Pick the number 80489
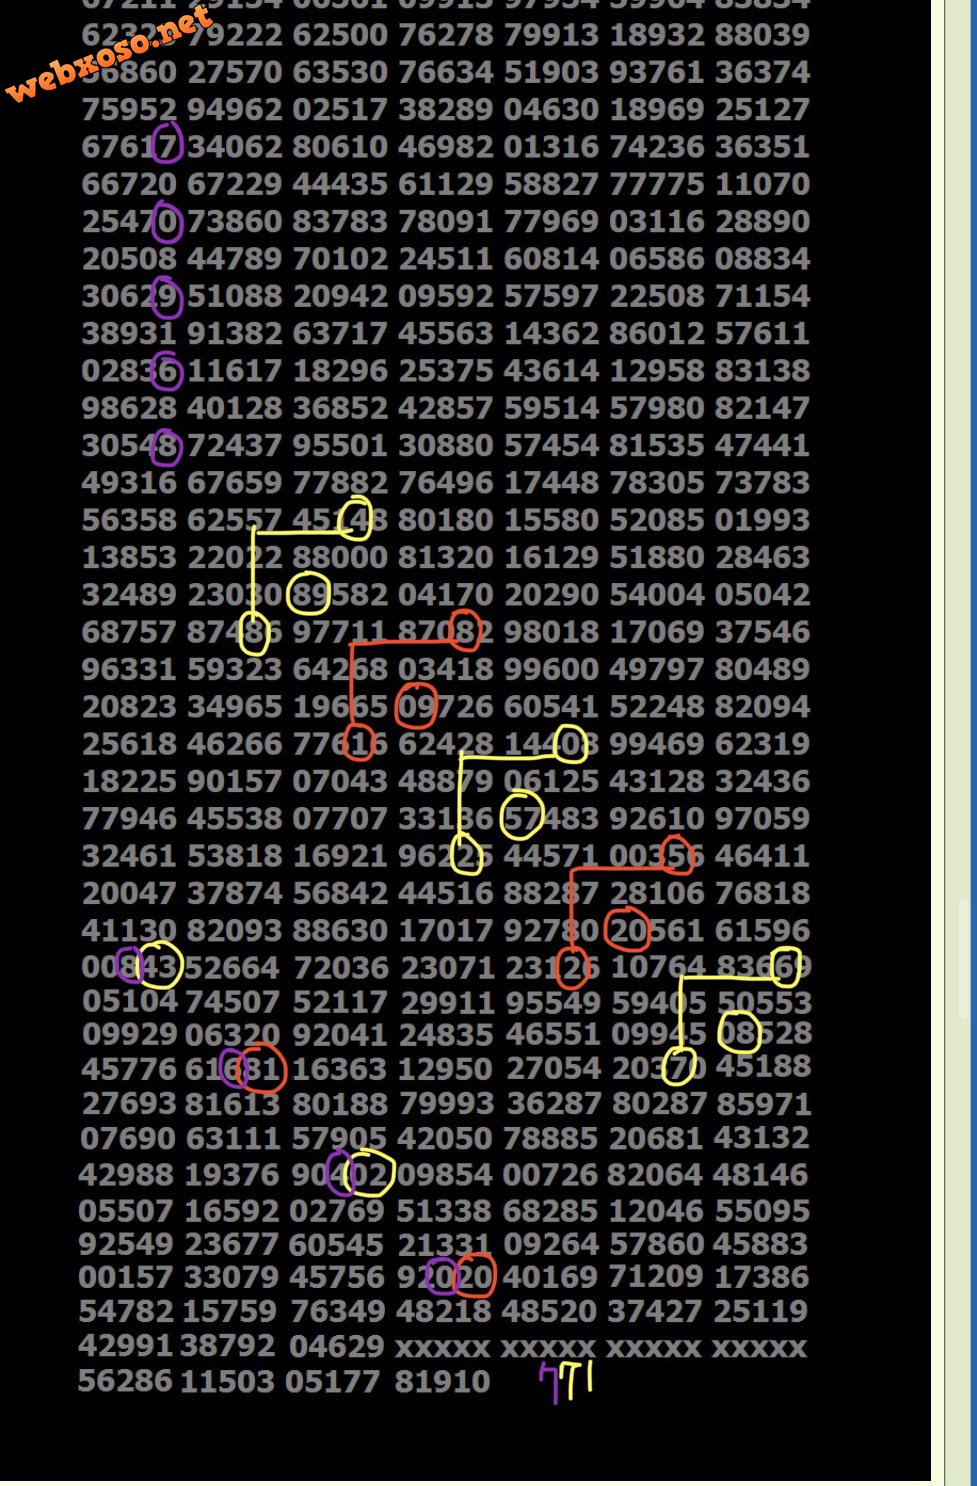Screen dimensions: 977x1486 click(762, 669)
